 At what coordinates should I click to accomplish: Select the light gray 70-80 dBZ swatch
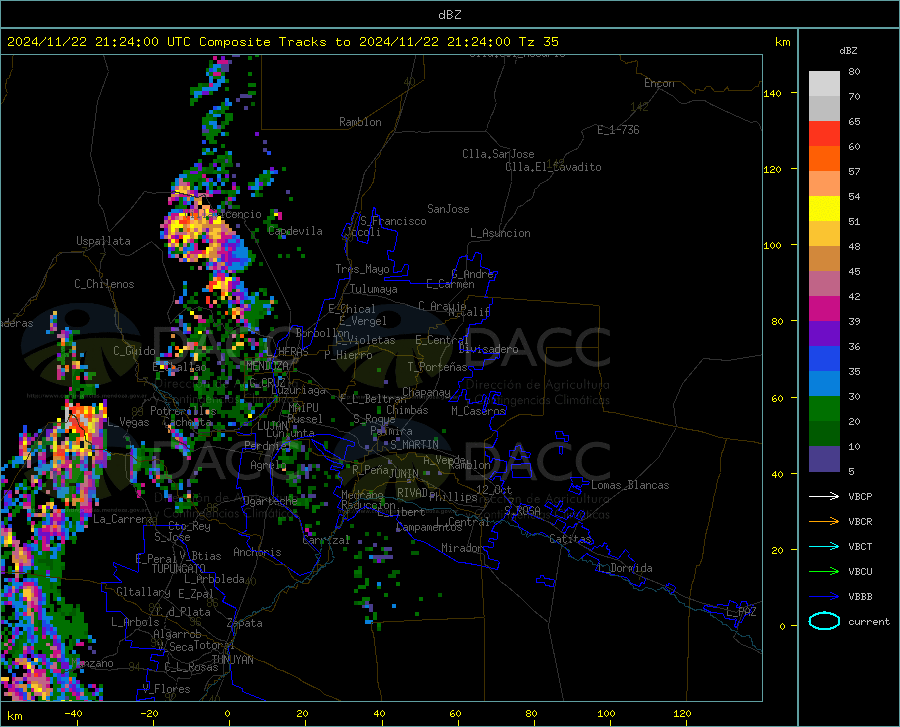[824, 84]
